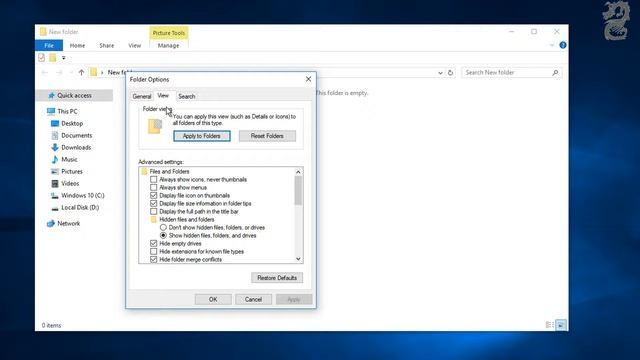The width and height of the screenshot is (640, 360).
Task: Click the Apply to Folders button
Action: tap(202, 136)
